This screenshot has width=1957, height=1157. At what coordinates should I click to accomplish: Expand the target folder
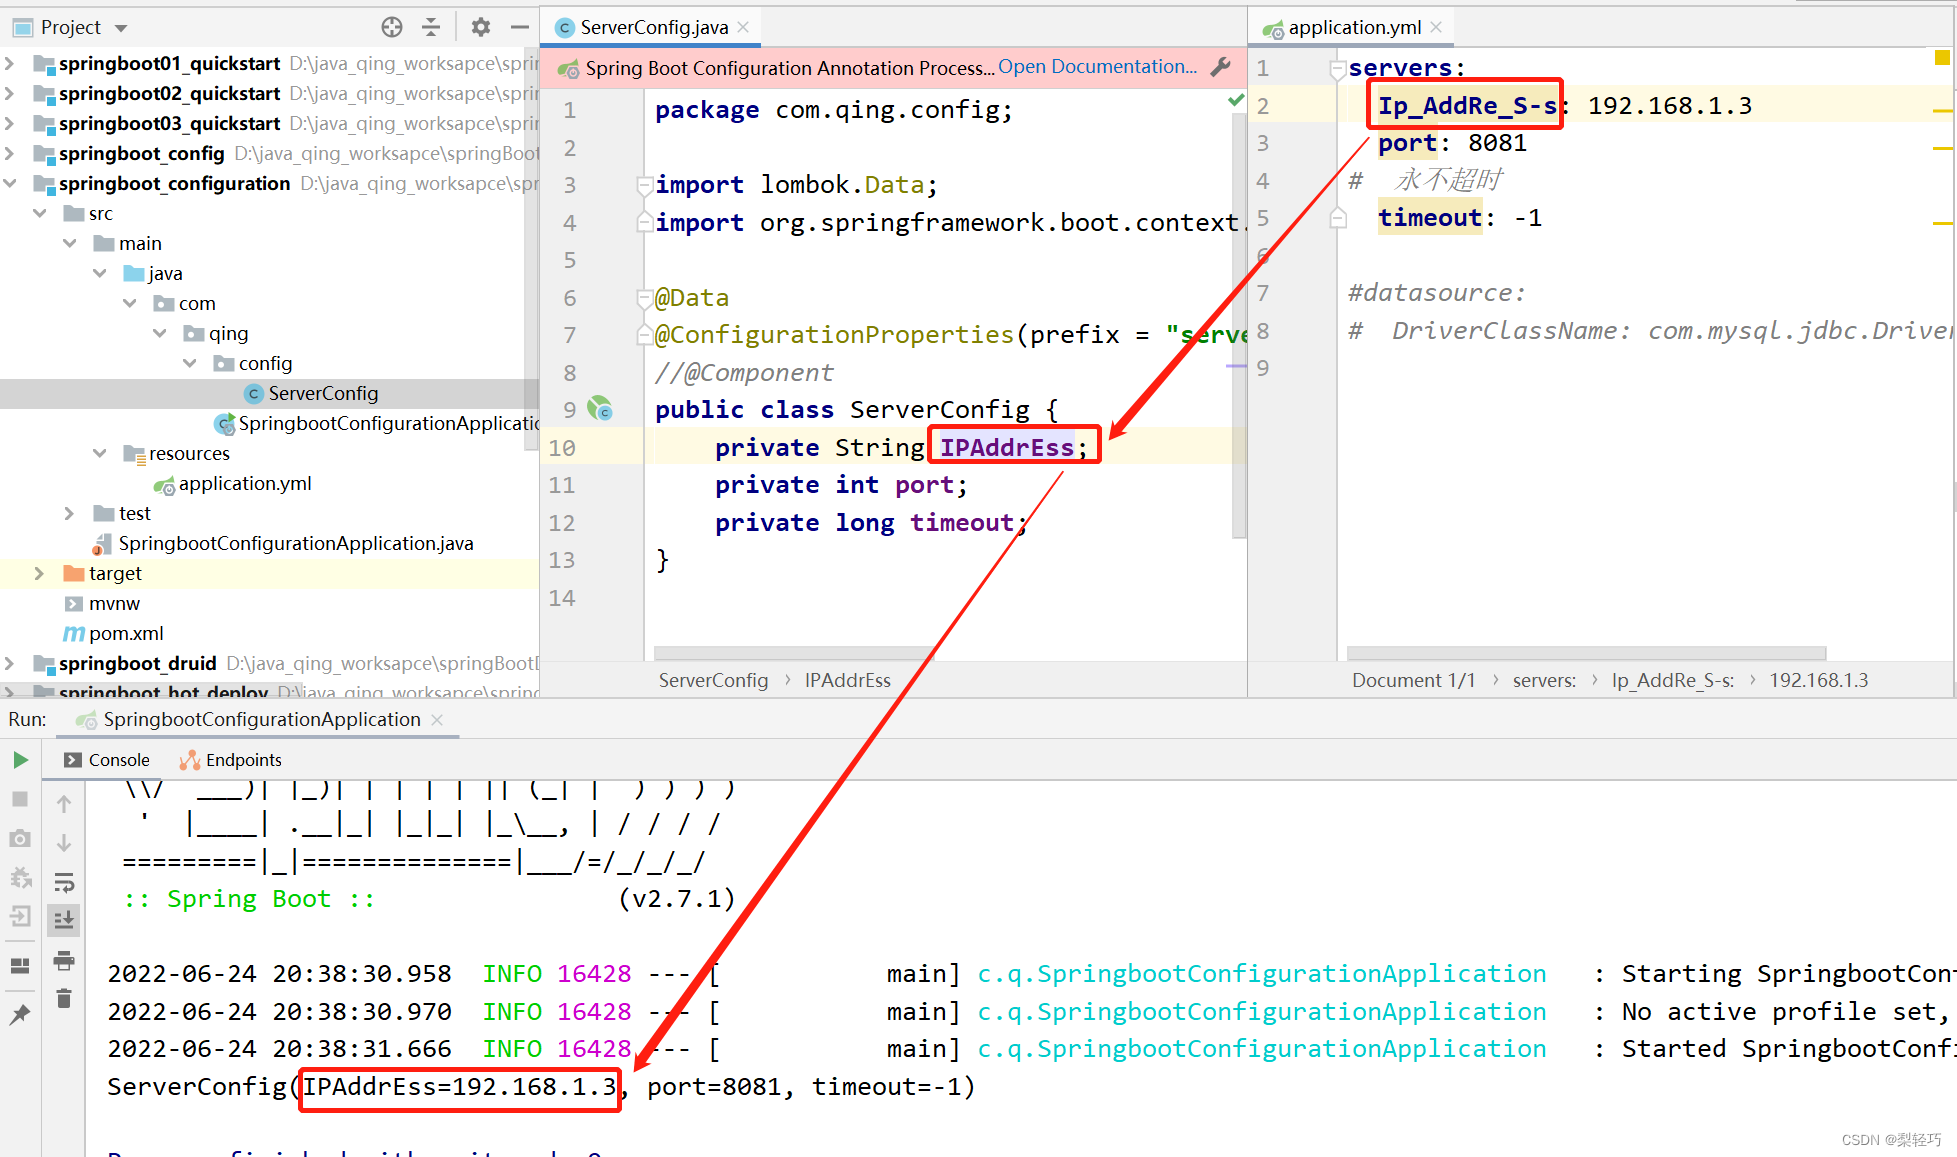point(39,573)
